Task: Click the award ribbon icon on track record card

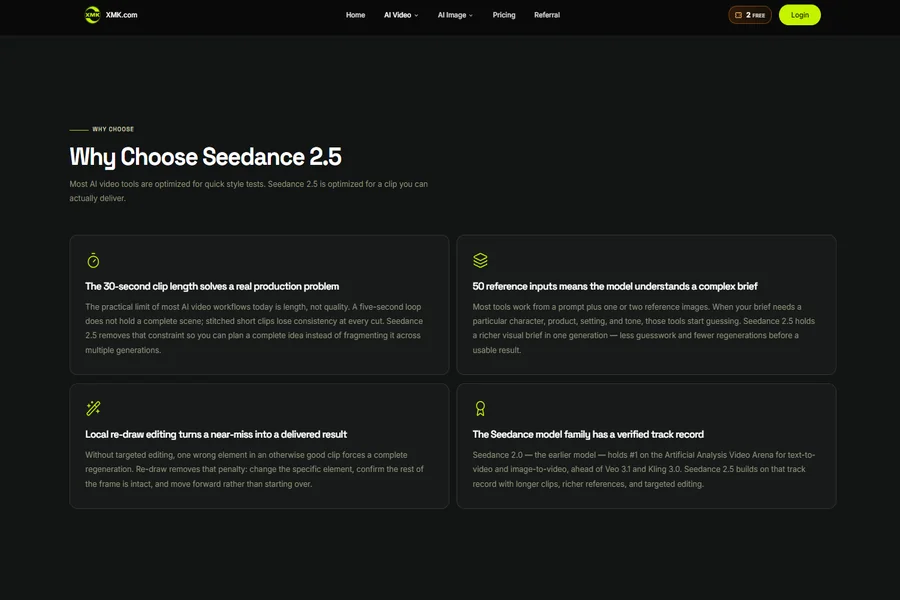Action: tap(480, 408)
